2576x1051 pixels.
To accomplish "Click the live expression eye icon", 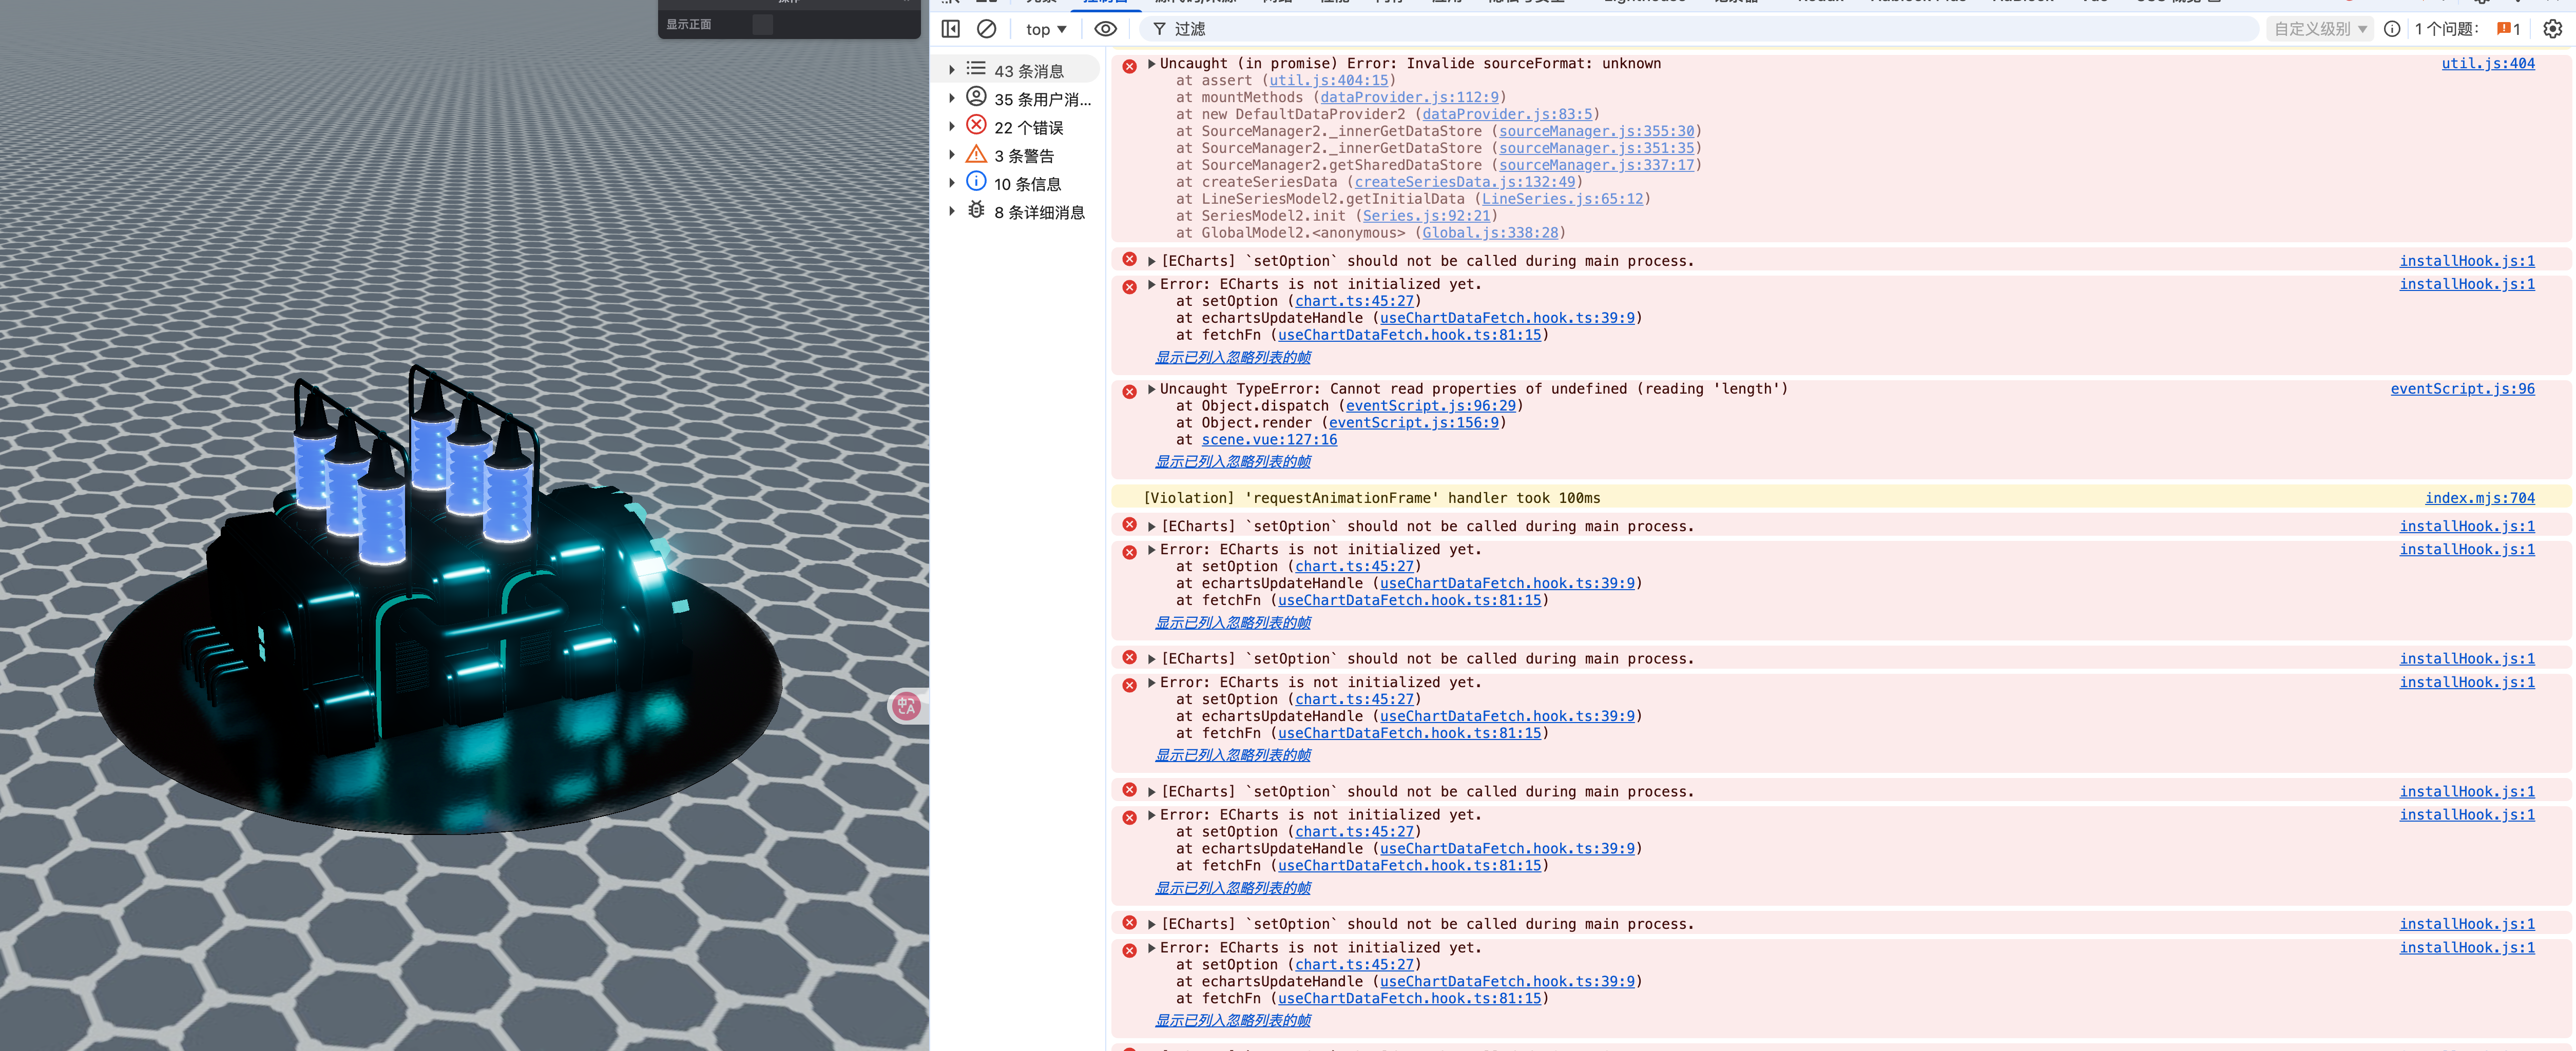I will (1105, 29).
